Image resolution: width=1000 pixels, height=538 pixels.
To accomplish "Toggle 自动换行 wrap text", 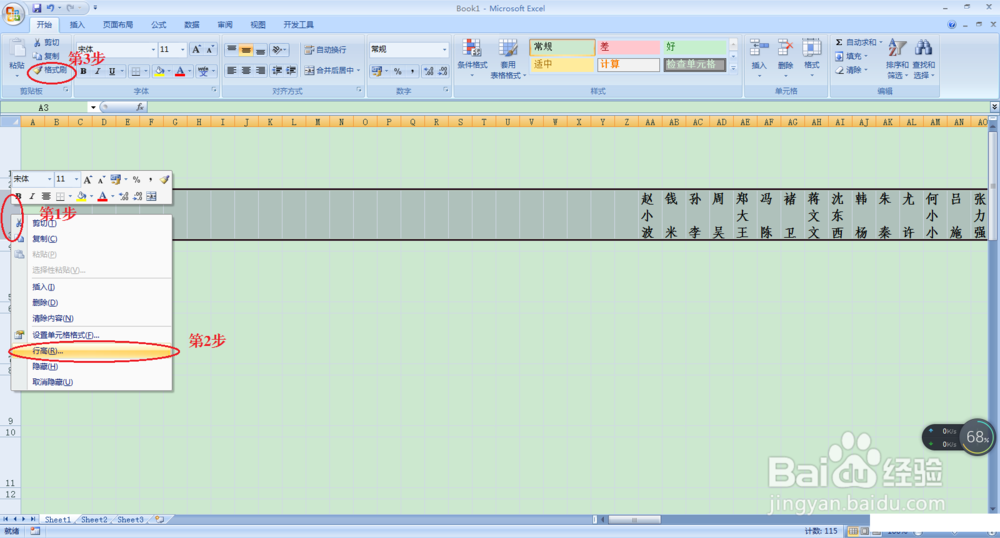I will tap(325, 50).
